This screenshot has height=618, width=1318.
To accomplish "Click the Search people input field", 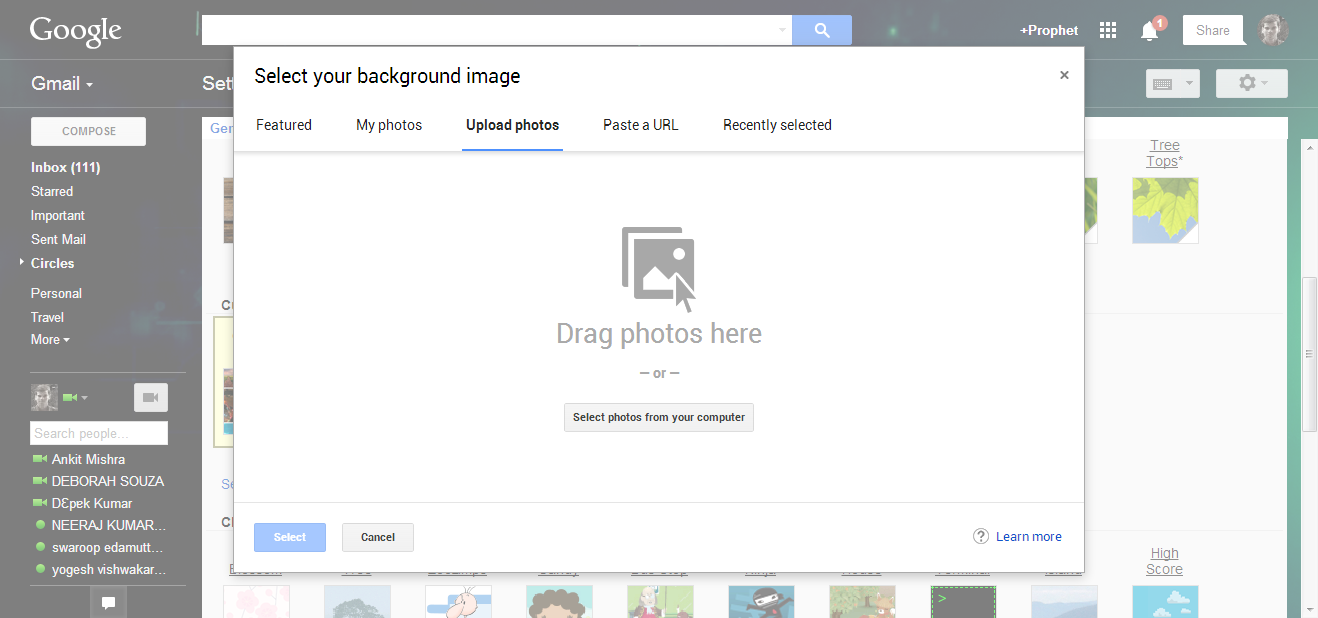I will click(x=98, y=433).
